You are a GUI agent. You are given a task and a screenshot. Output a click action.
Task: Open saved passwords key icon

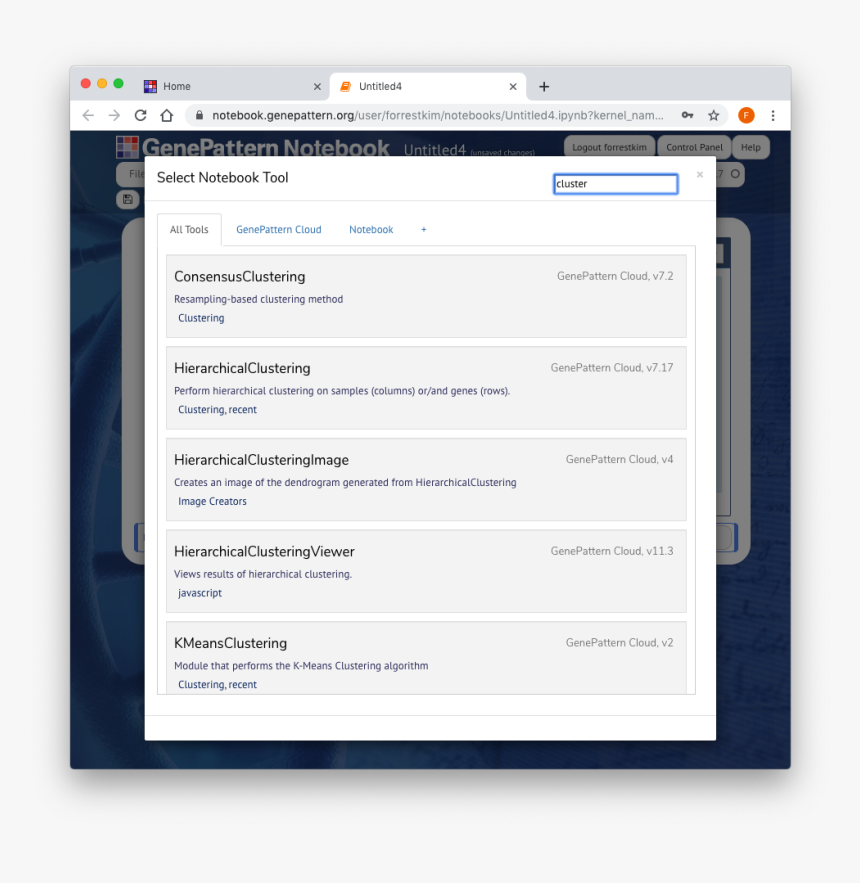(687, 115)
